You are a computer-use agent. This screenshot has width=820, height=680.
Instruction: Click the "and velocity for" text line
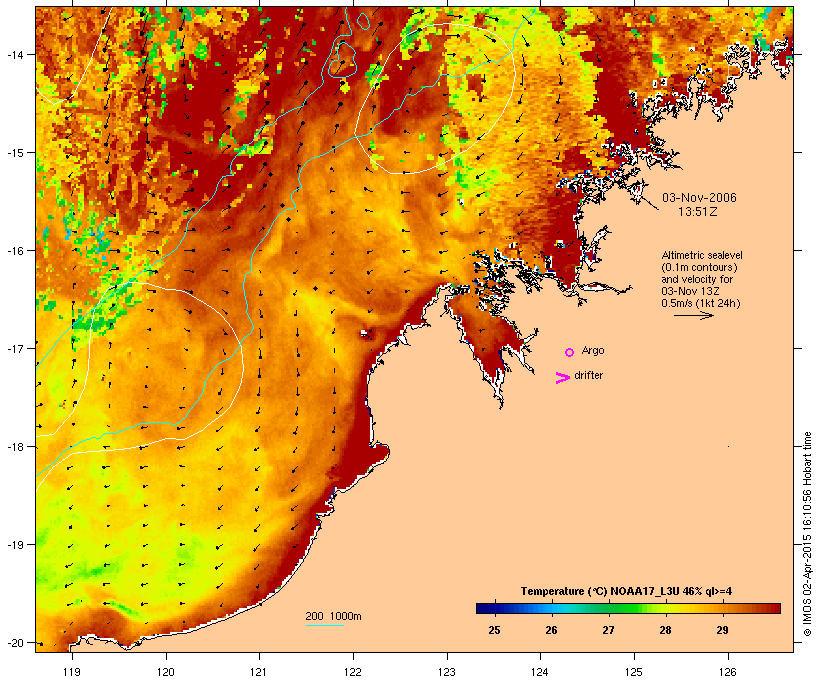pyautogui.click(x=697, y=279)
